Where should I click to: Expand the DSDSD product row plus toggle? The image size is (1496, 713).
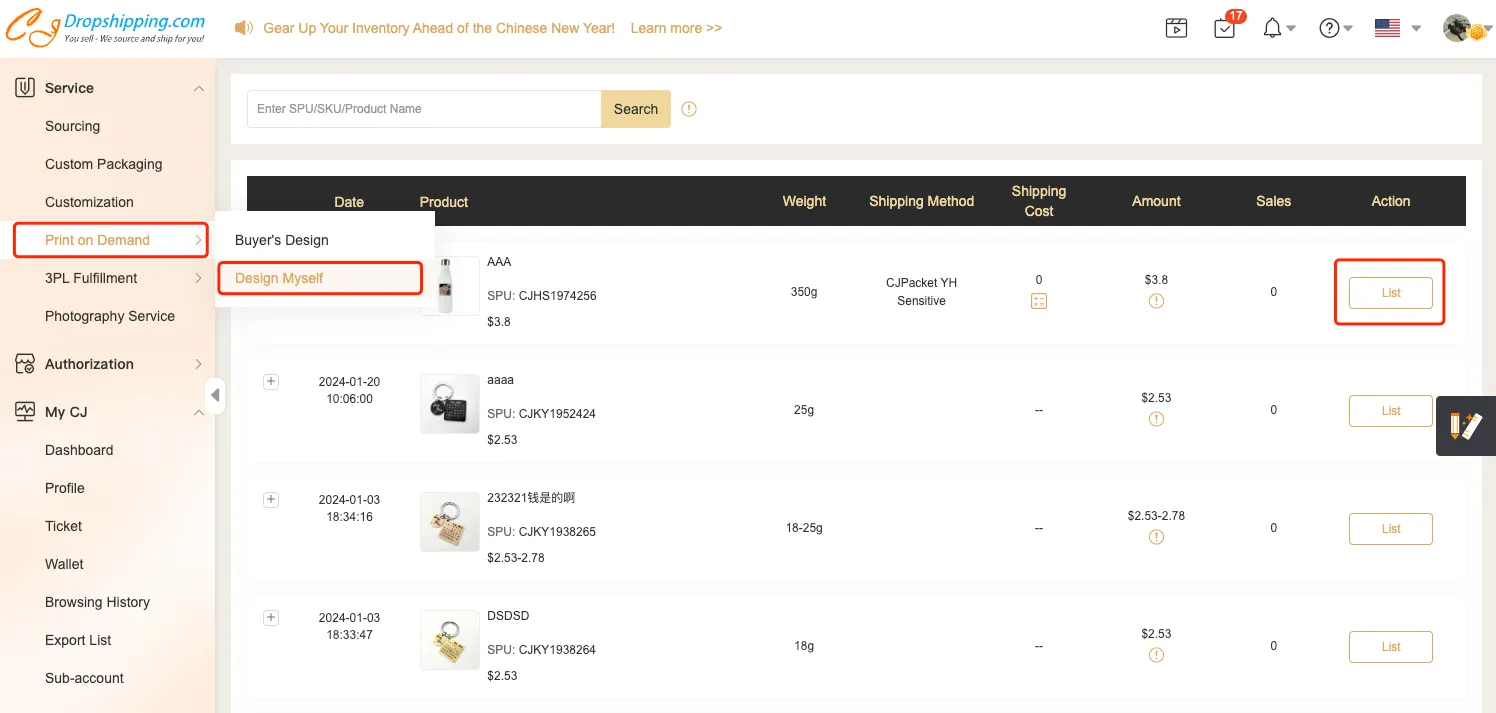271,618
